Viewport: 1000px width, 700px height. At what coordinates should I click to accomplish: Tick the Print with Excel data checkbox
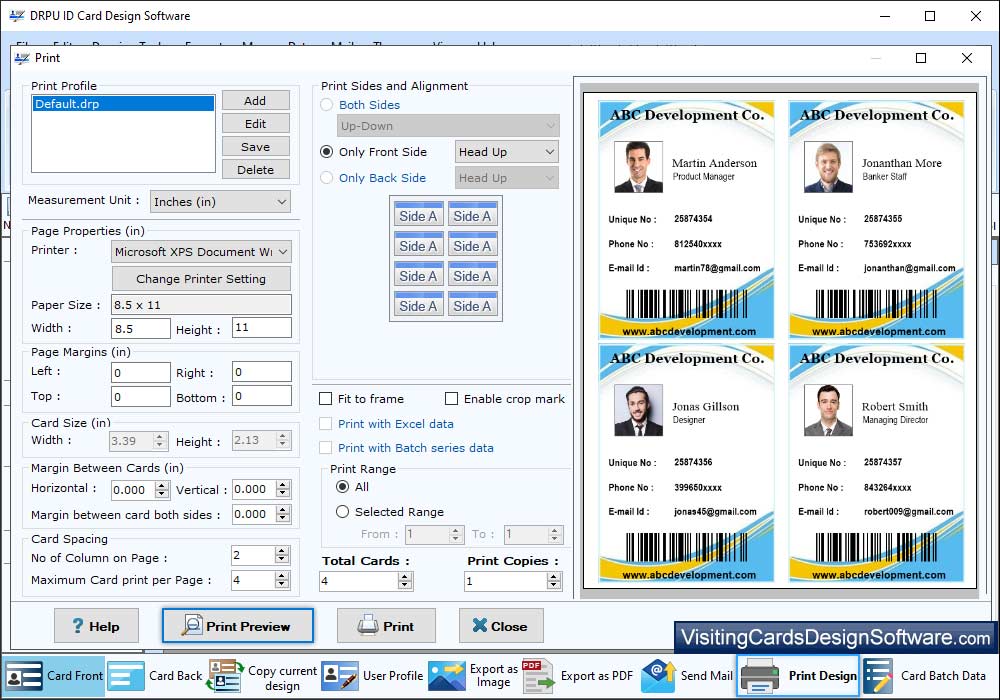(x=325, y=423)
